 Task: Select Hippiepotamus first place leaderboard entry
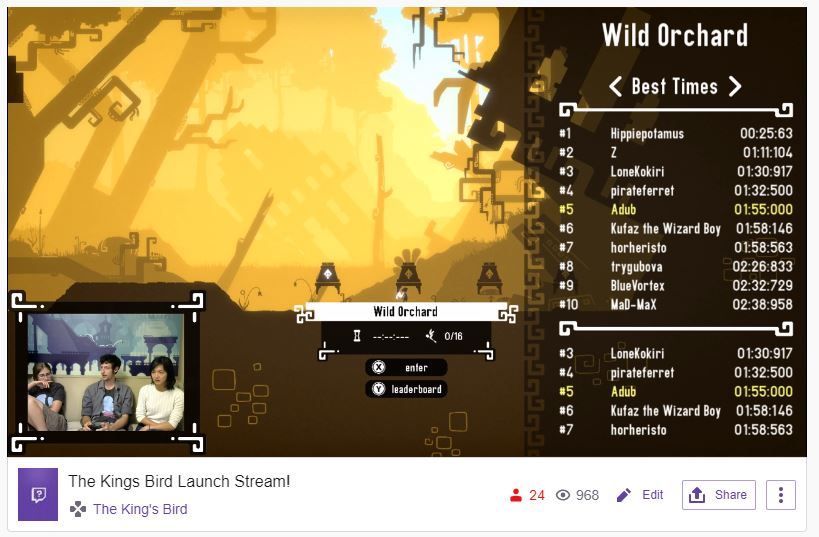(676, 133)
